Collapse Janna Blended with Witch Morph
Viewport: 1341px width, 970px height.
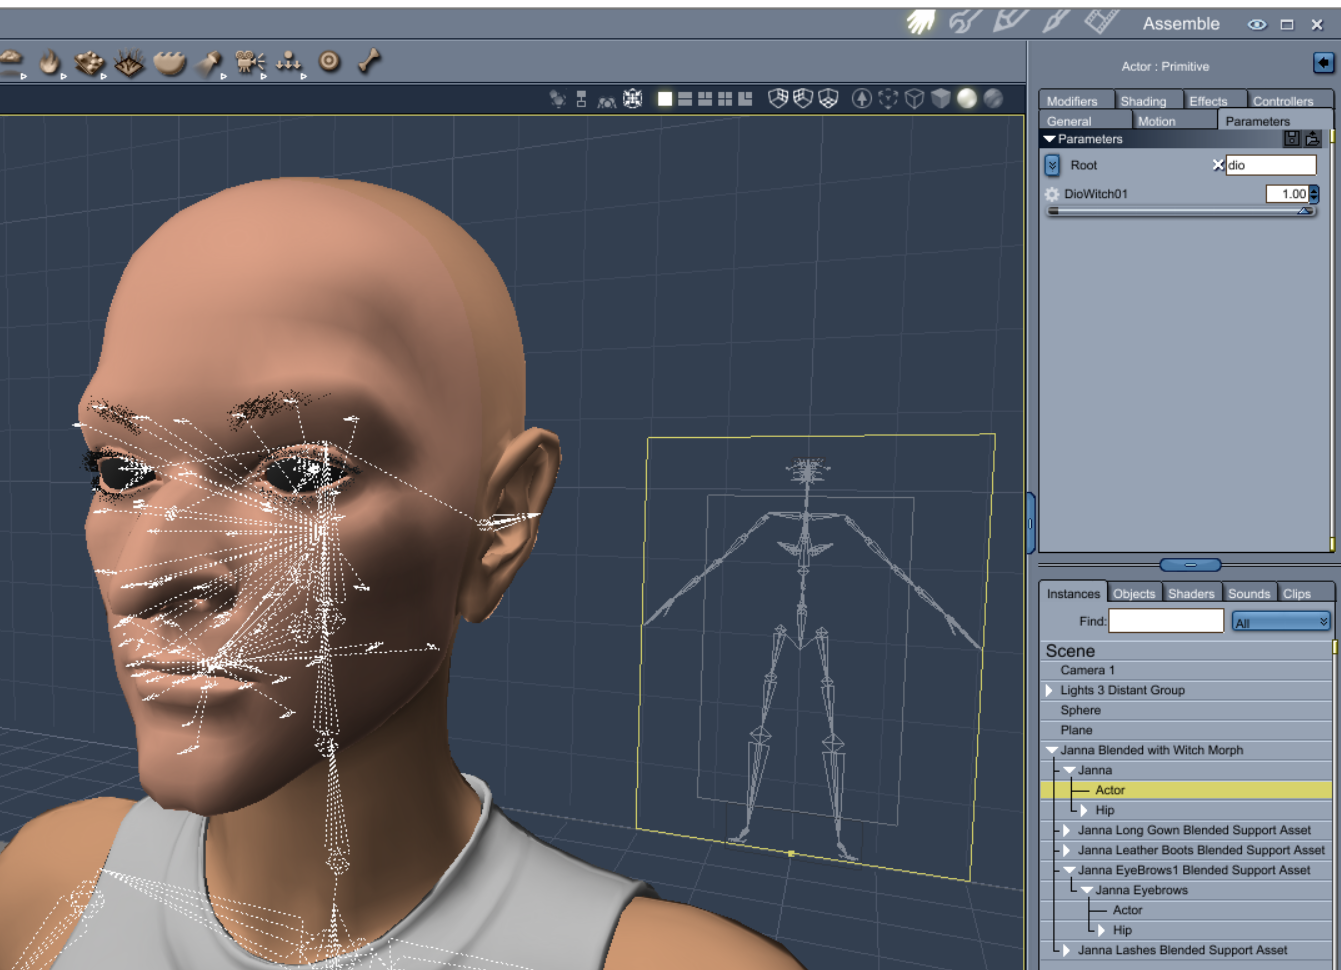click(x=1051, y=750)
